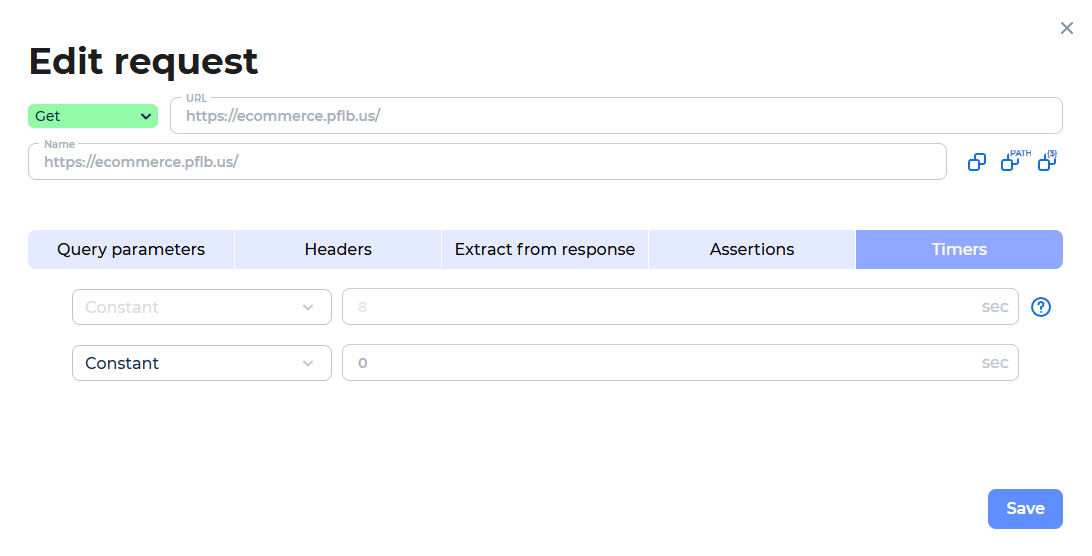Click the copy URL to name icon
The image size is (1092, 556).
click(976, 162)
